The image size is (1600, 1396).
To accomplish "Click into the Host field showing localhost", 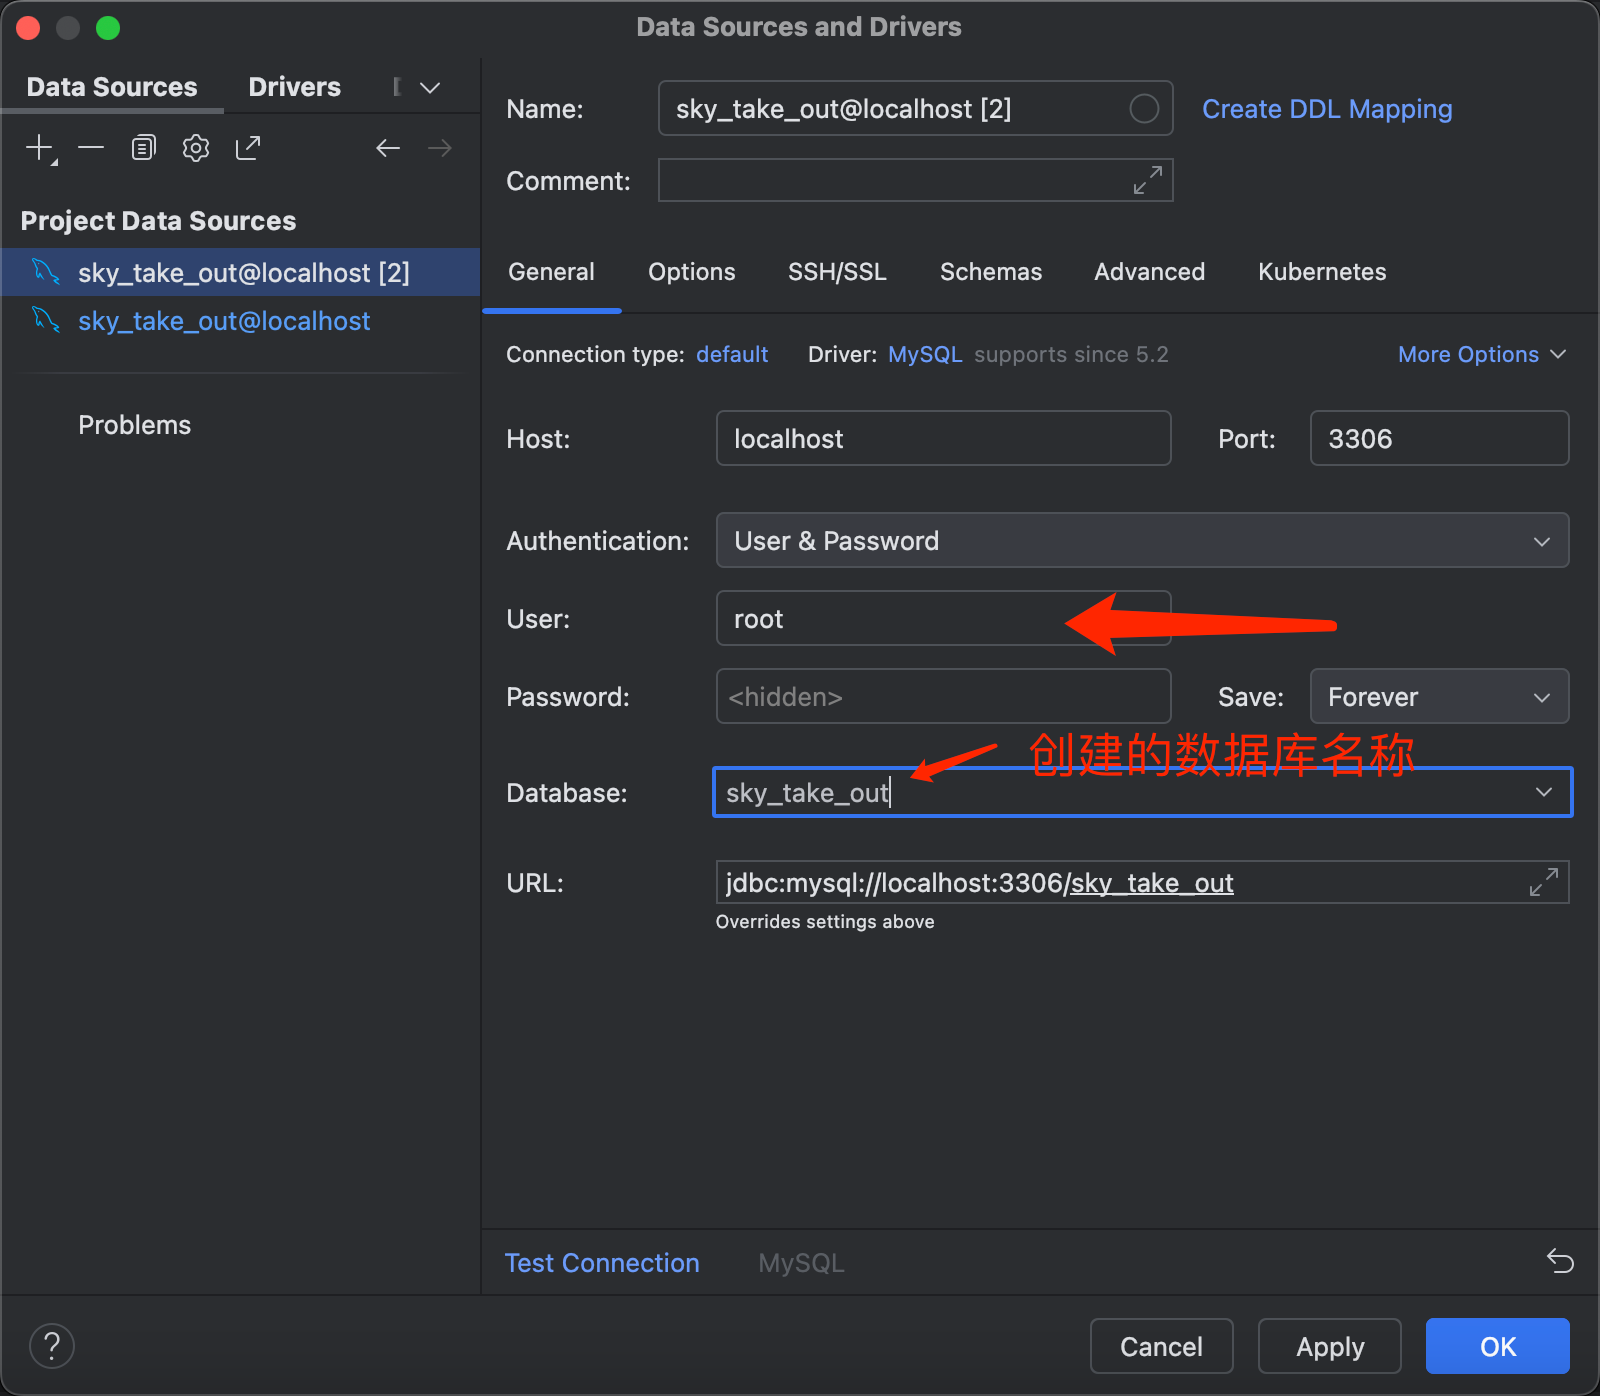I will click(x=943, y=438).
